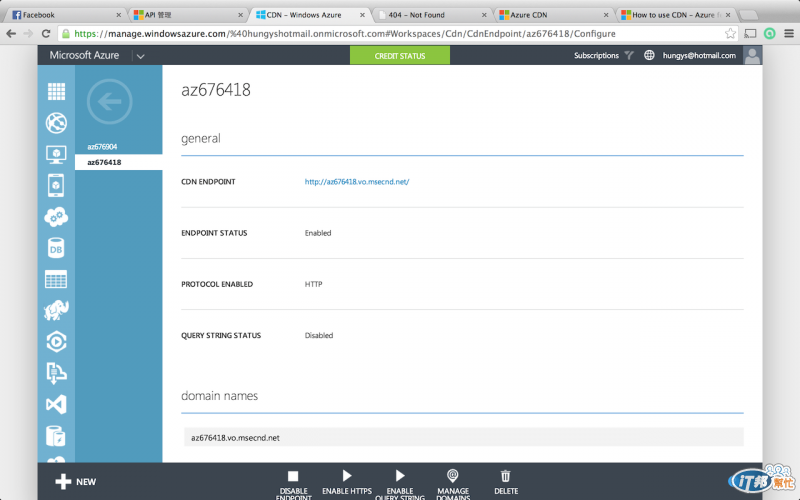Open Web Sites globe icon in sidebar

56,123
